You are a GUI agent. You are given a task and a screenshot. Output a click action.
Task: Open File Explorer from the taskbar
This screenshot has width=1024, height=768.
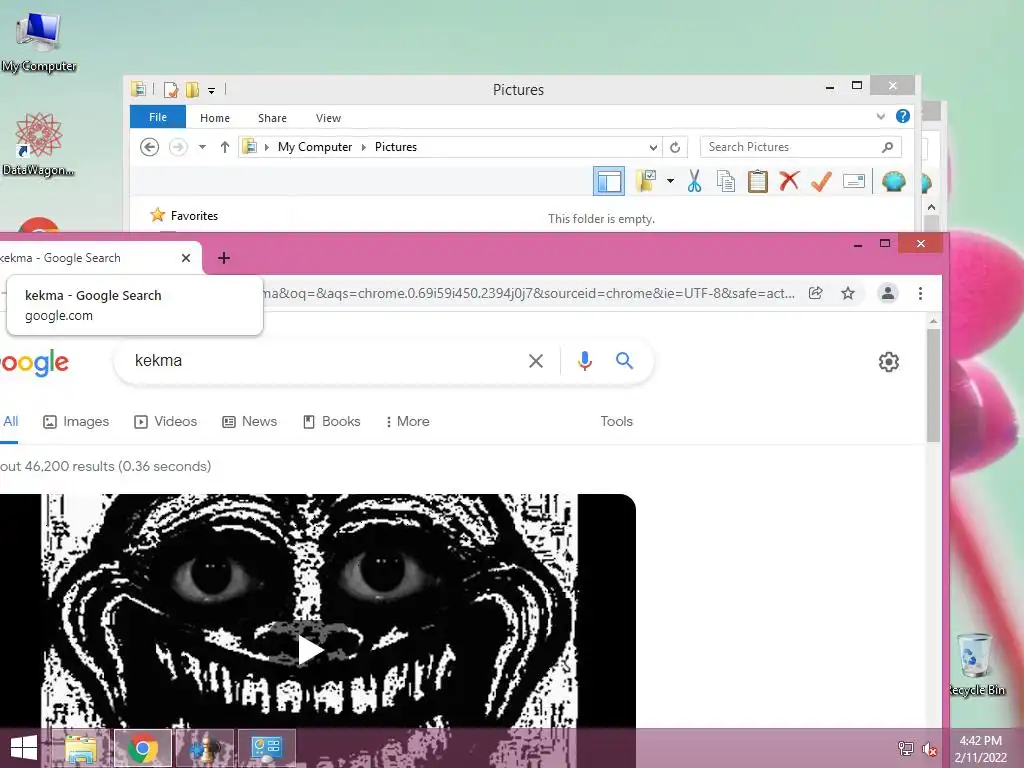pos(82,748)
